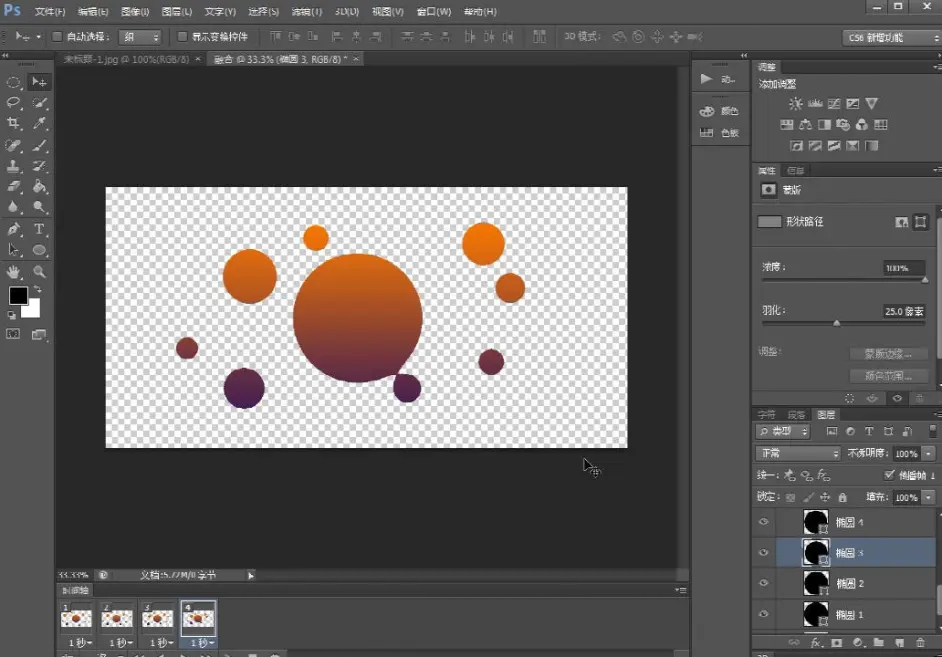Open the 类型 layer filter dropdown
This screenshot has height=657, width=942.
[x=783, y=431]
